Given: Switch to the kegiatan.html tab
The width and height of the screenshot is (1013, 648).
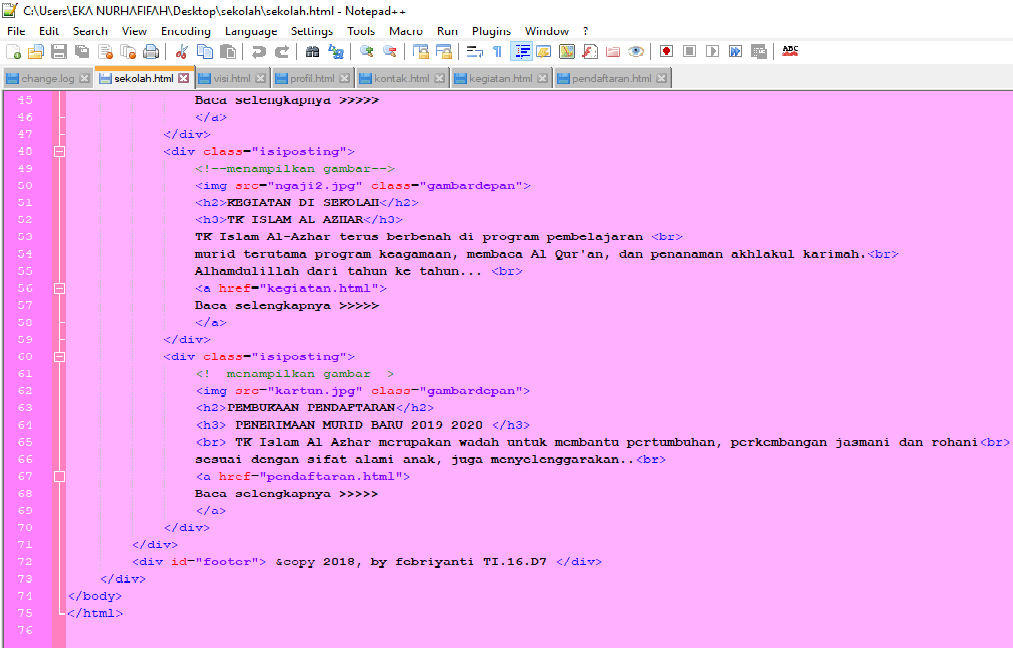Looking at the screenshot, I should pos(500,77).
